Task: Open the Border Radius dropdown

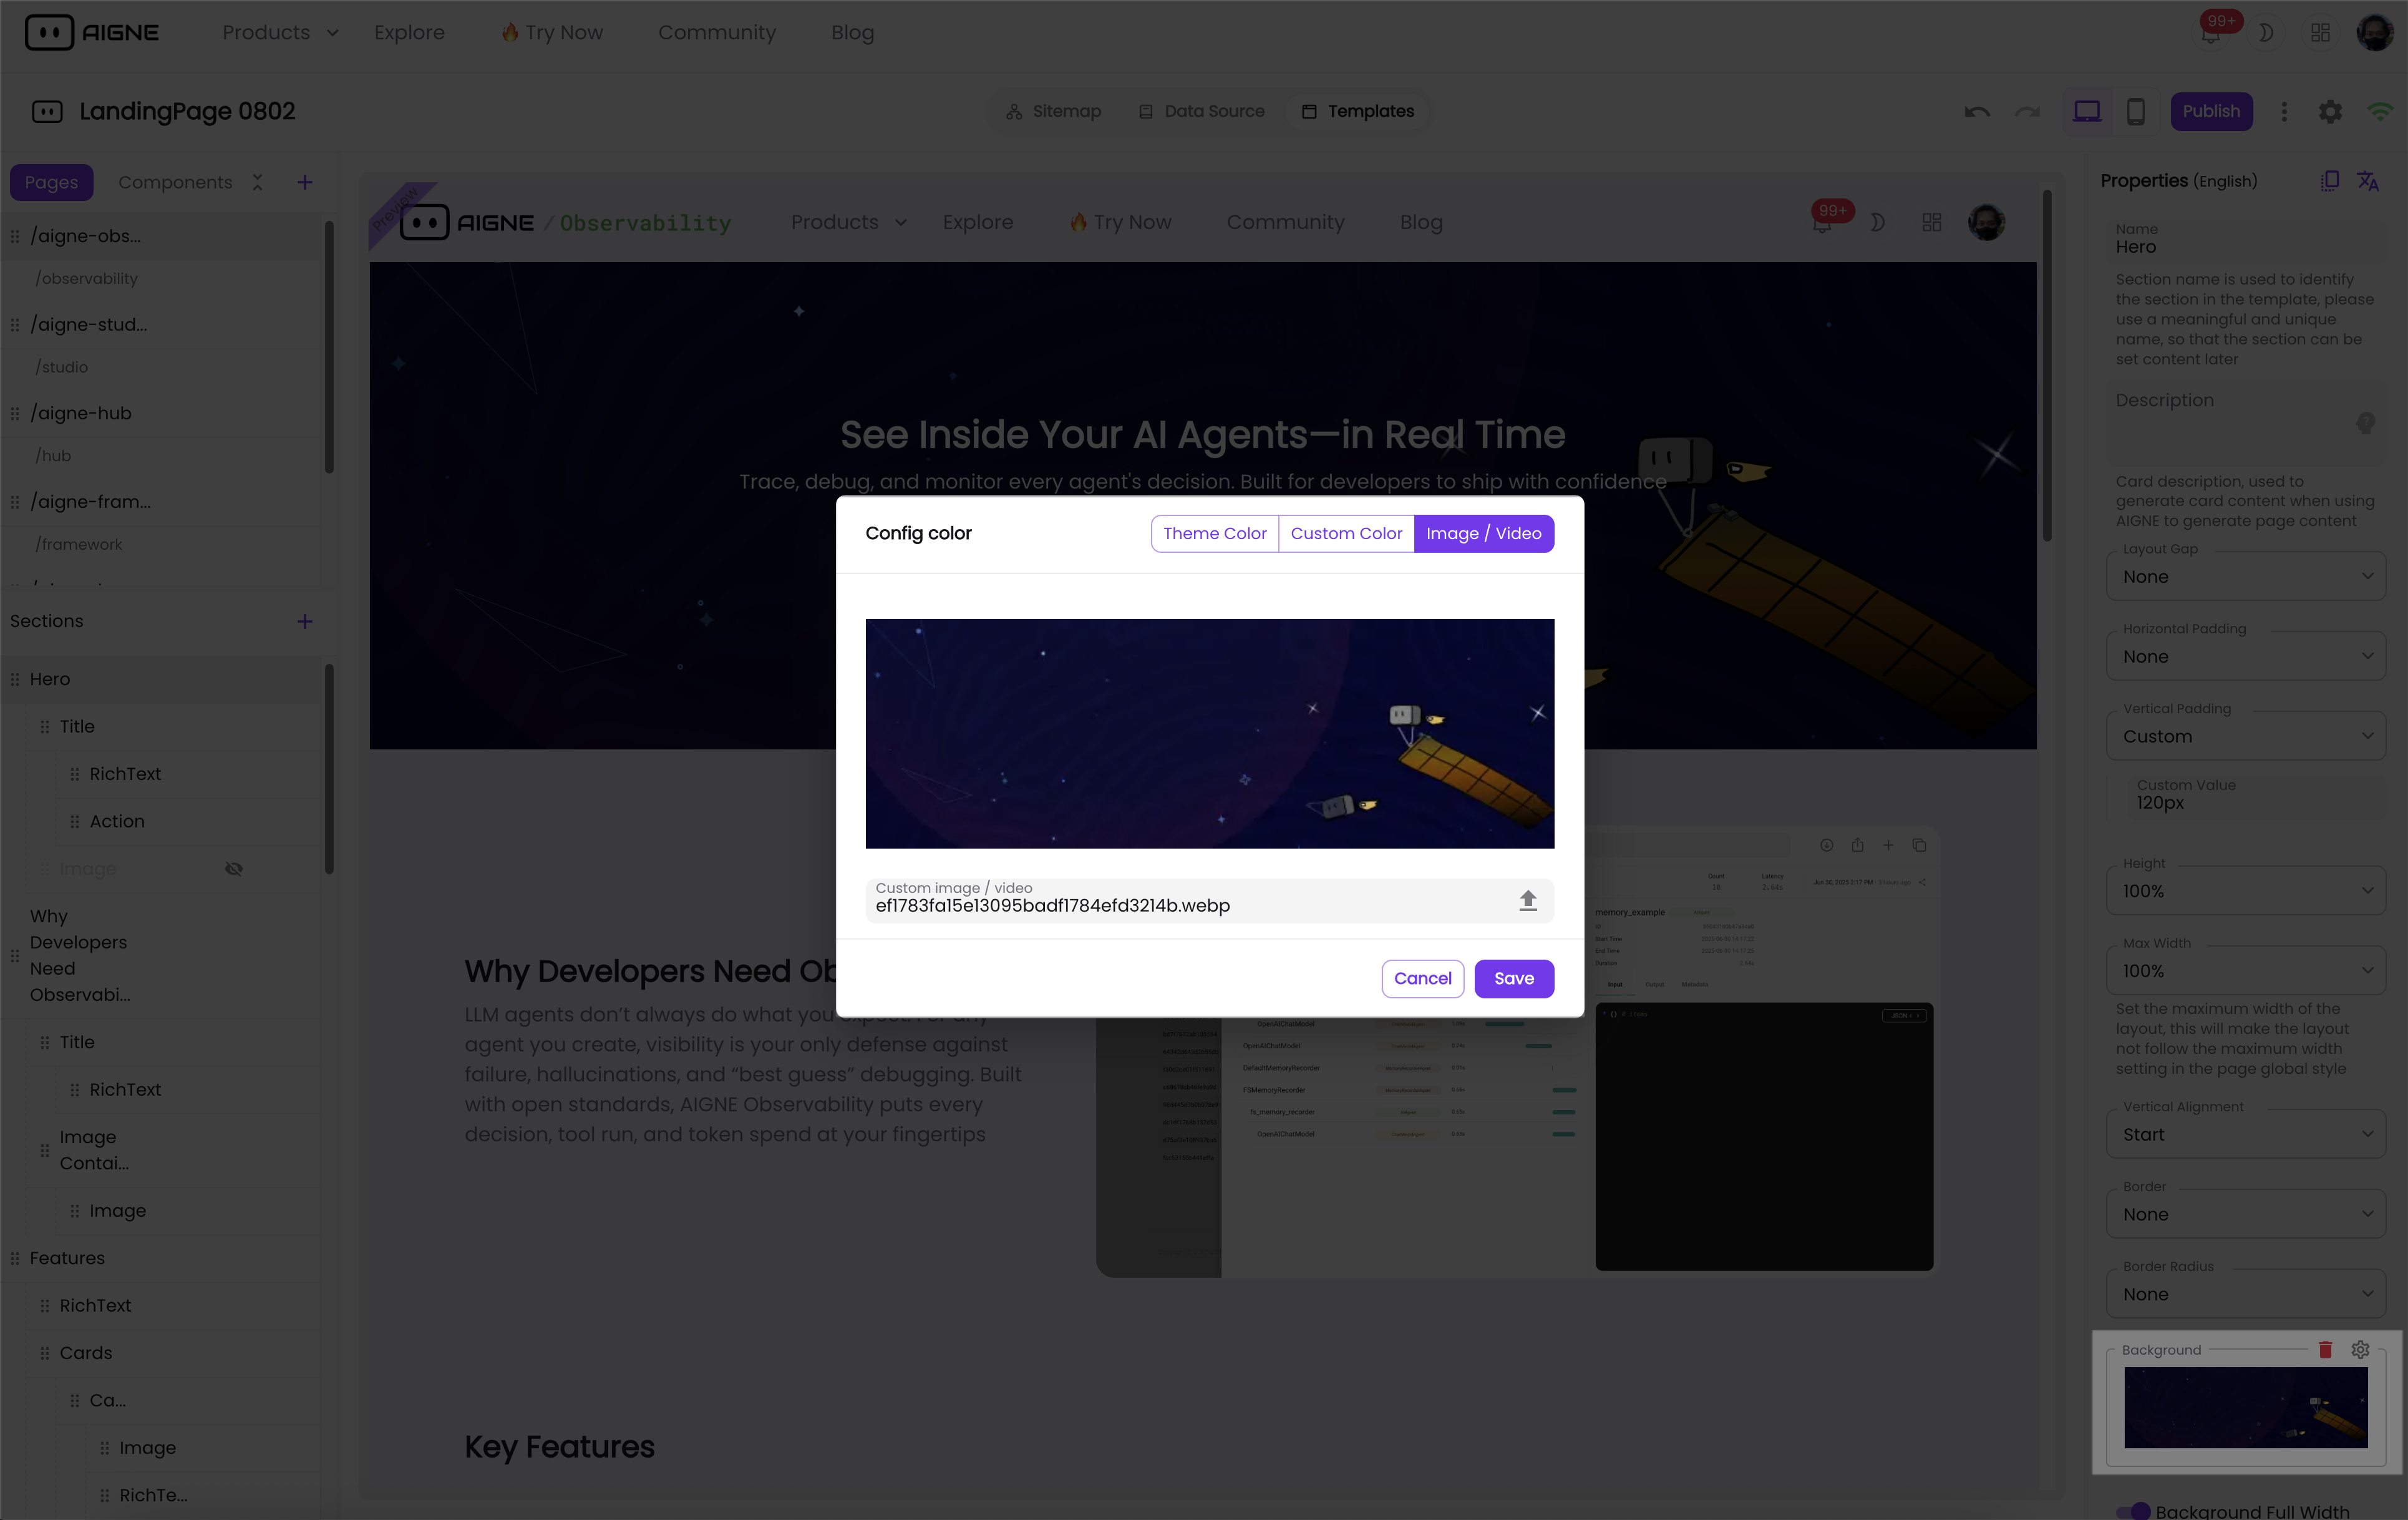Action: 2245,1294
